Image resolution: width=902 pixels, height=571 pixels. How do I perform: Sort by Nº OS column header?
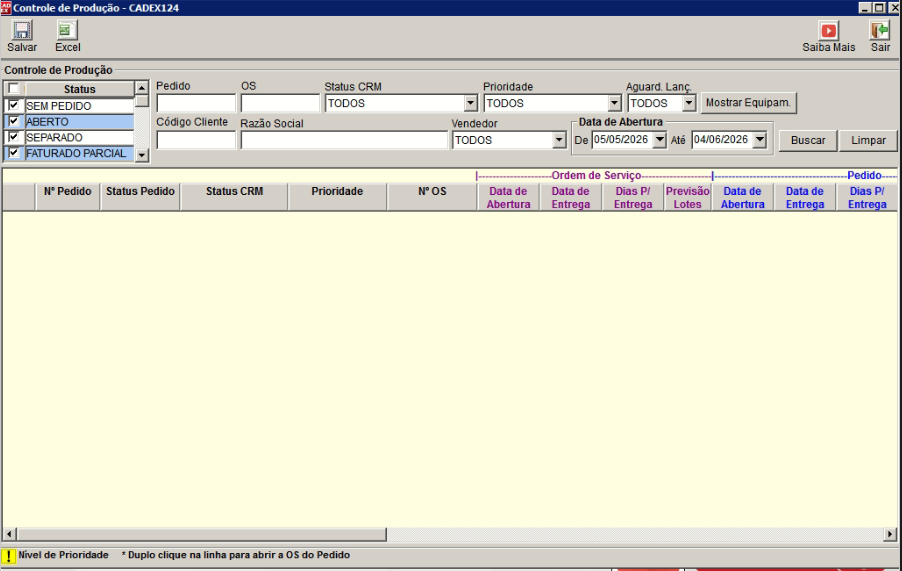(432, 197)
